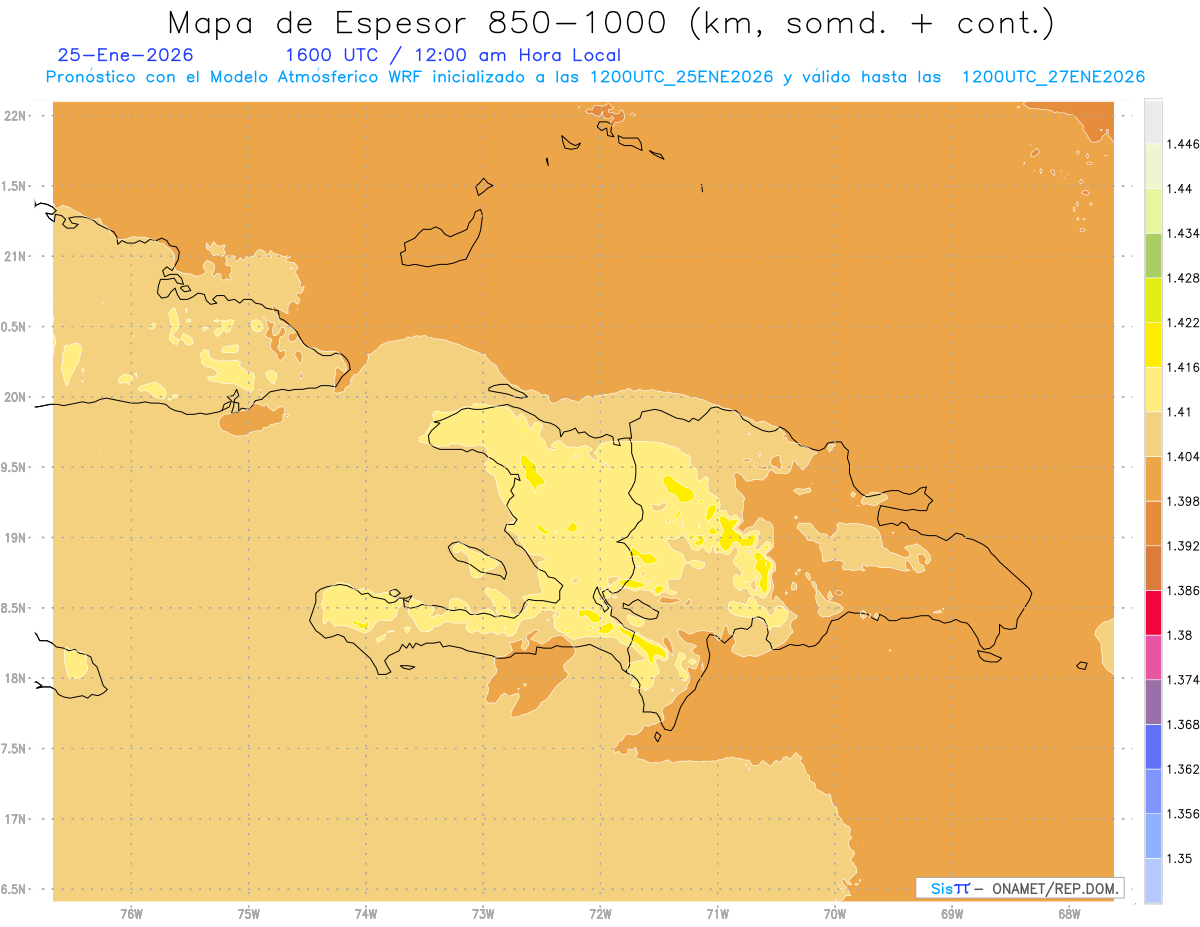1200x927 pixels.
Task: Click the 72W longitude label
Action: (600, 914)
